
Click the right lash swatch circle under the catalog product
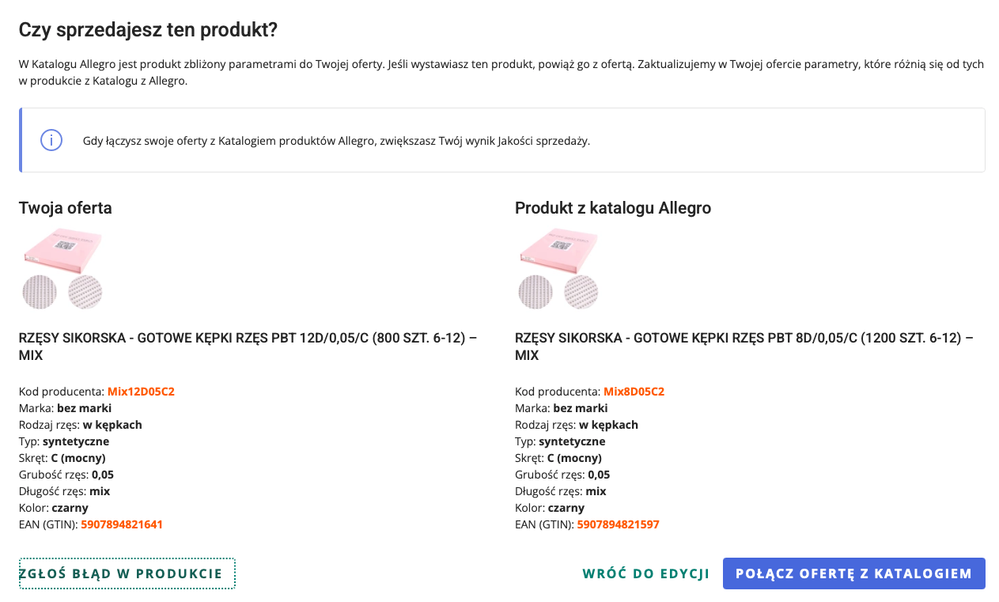(580, 292)
